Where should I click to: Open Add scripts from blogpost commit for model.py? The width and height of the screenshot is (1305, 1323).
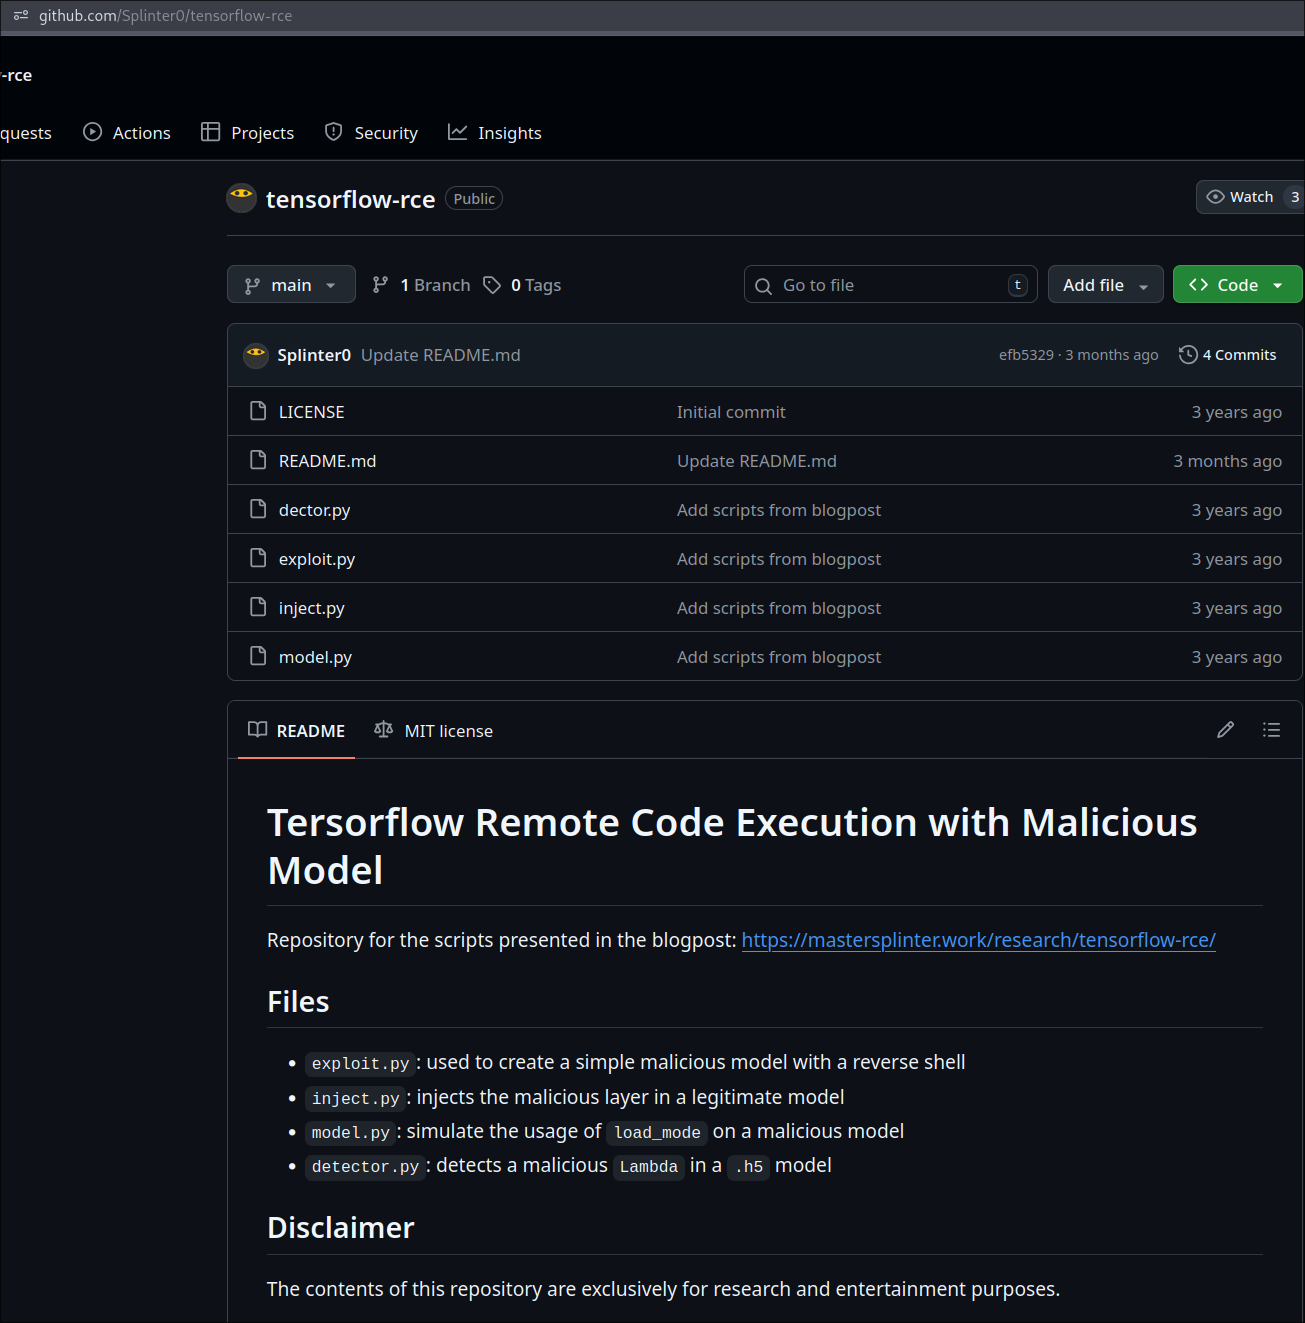pos(779,657)
